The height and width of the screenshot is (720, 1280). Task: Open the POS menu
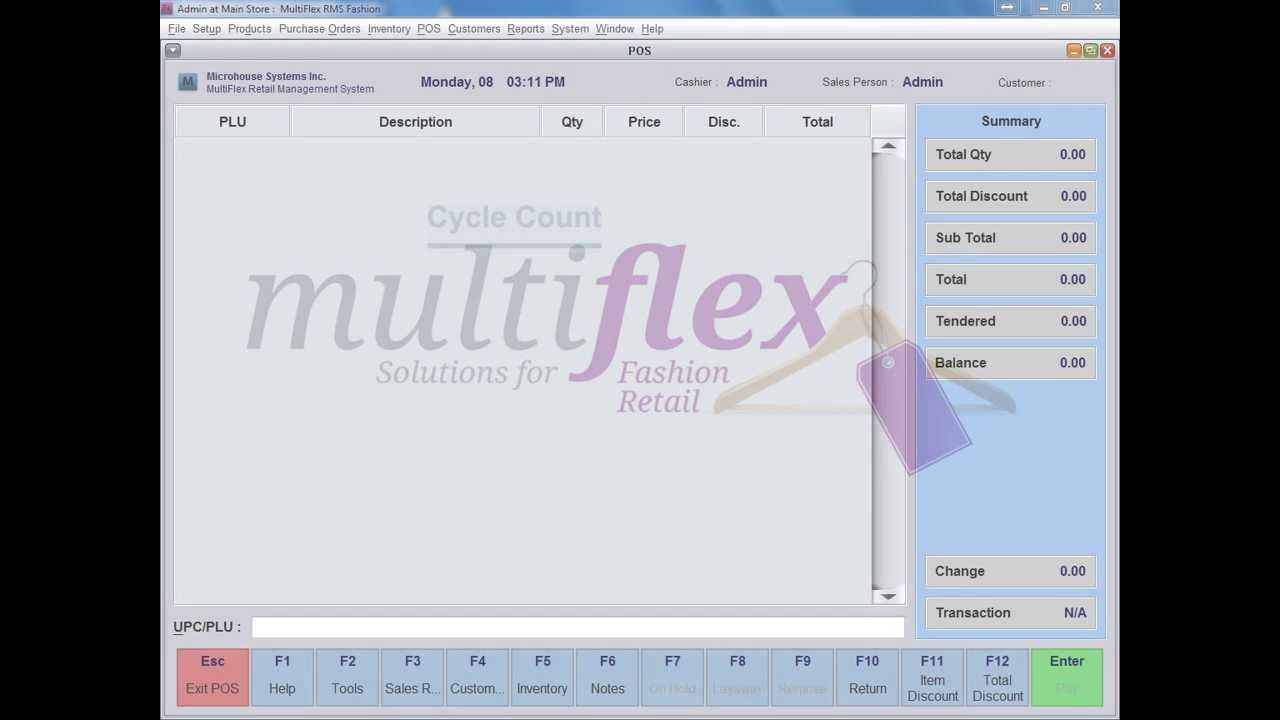click(428, 29)
